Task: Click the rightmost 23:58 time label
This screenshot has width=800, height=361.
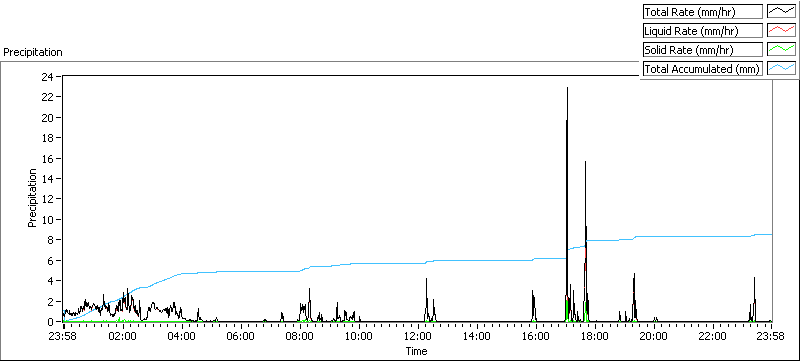Action: (x=771, y=336)
